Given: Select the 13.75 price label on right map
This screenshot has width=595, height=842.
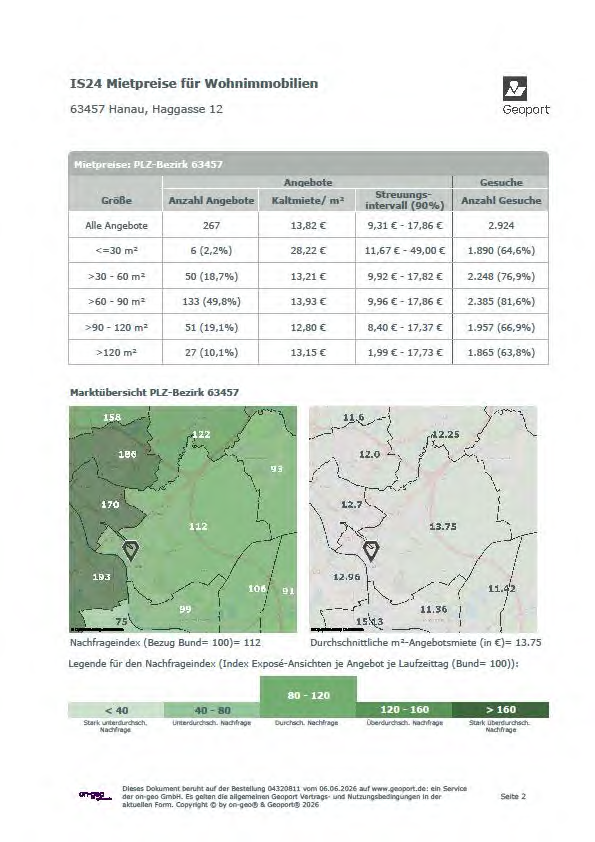Looking at the screenshot, I should click(x=443, y=526).
